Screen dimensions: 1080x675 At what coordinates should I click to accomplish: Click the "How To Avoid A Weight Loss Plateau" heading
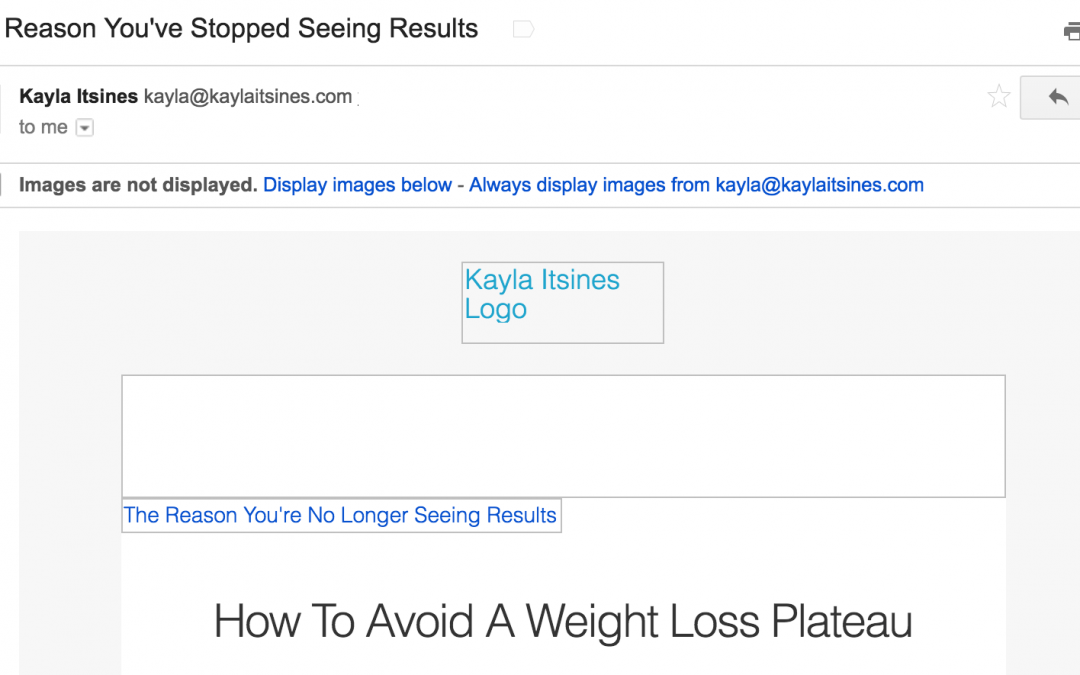tap(563, 622)
